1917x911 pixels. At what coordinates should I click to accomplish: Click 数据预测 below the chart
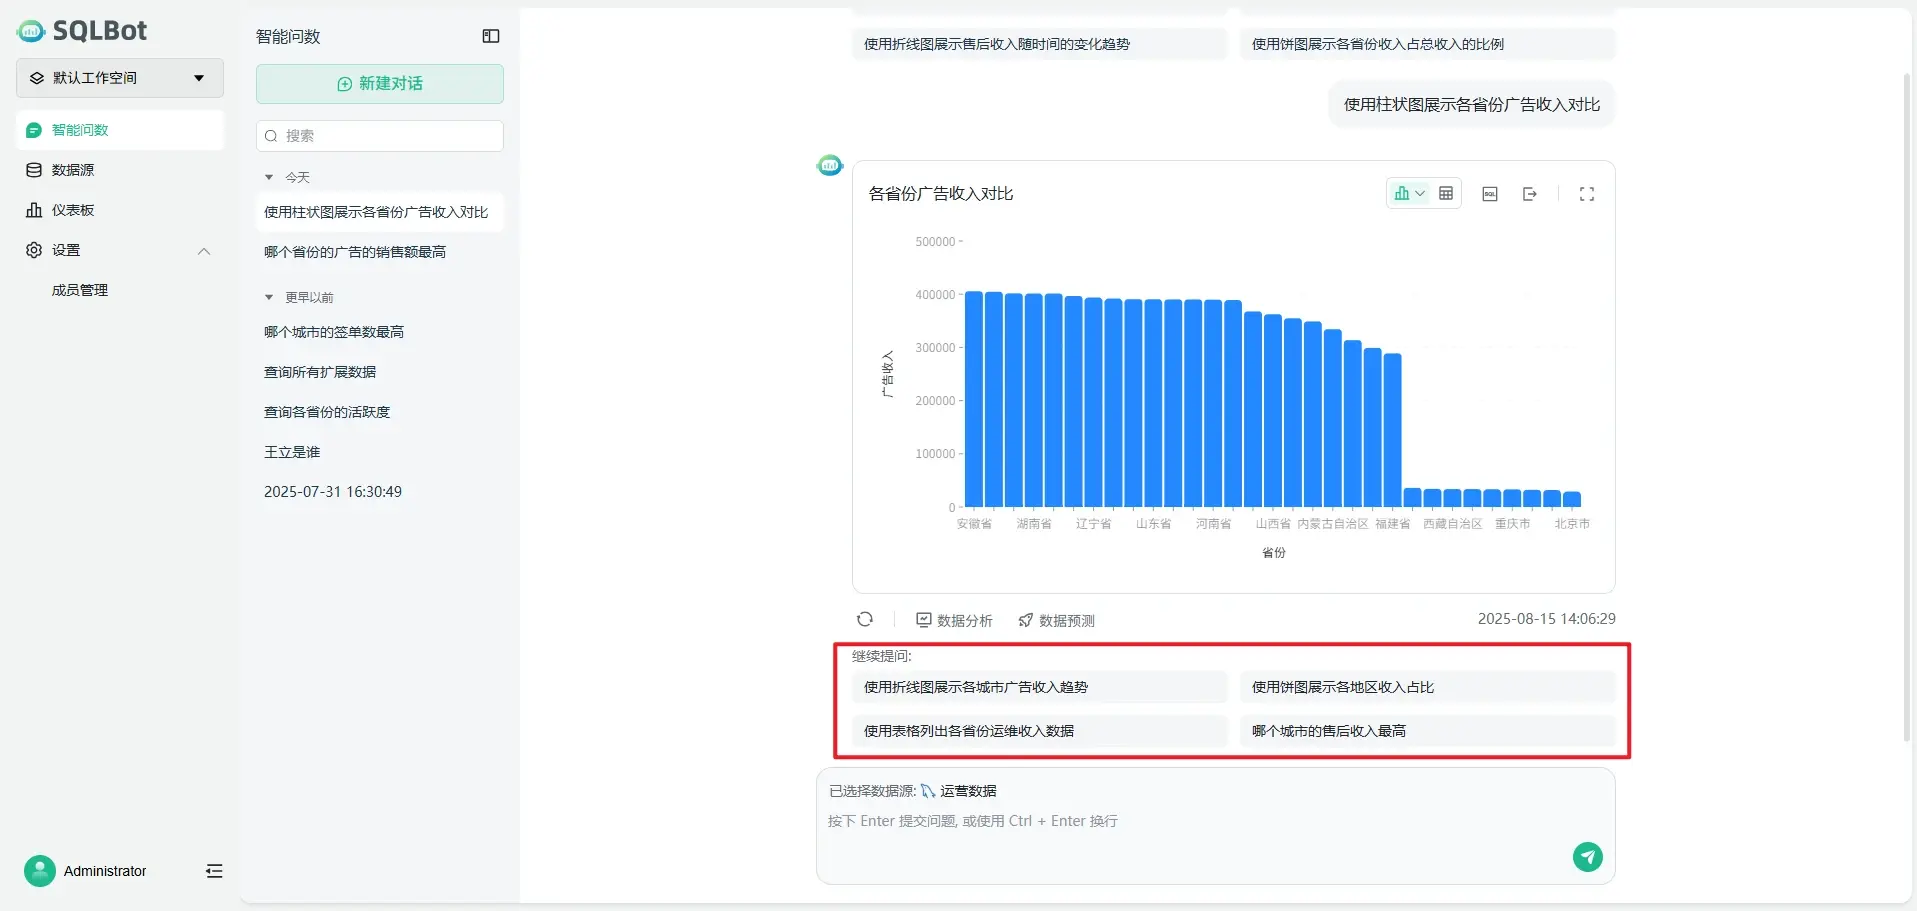coord(1056,620)
